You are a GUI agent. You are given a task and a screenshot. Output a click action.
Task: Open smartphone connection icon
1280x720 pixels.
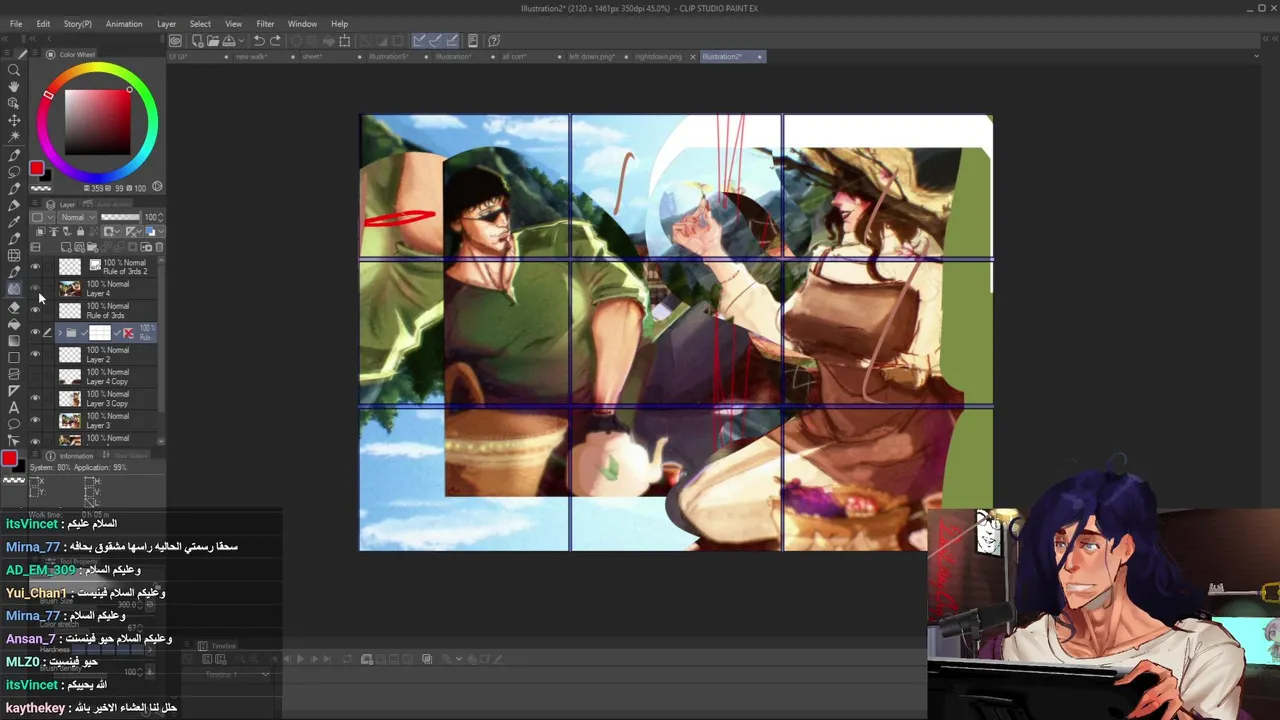click(x=472, y=41)
